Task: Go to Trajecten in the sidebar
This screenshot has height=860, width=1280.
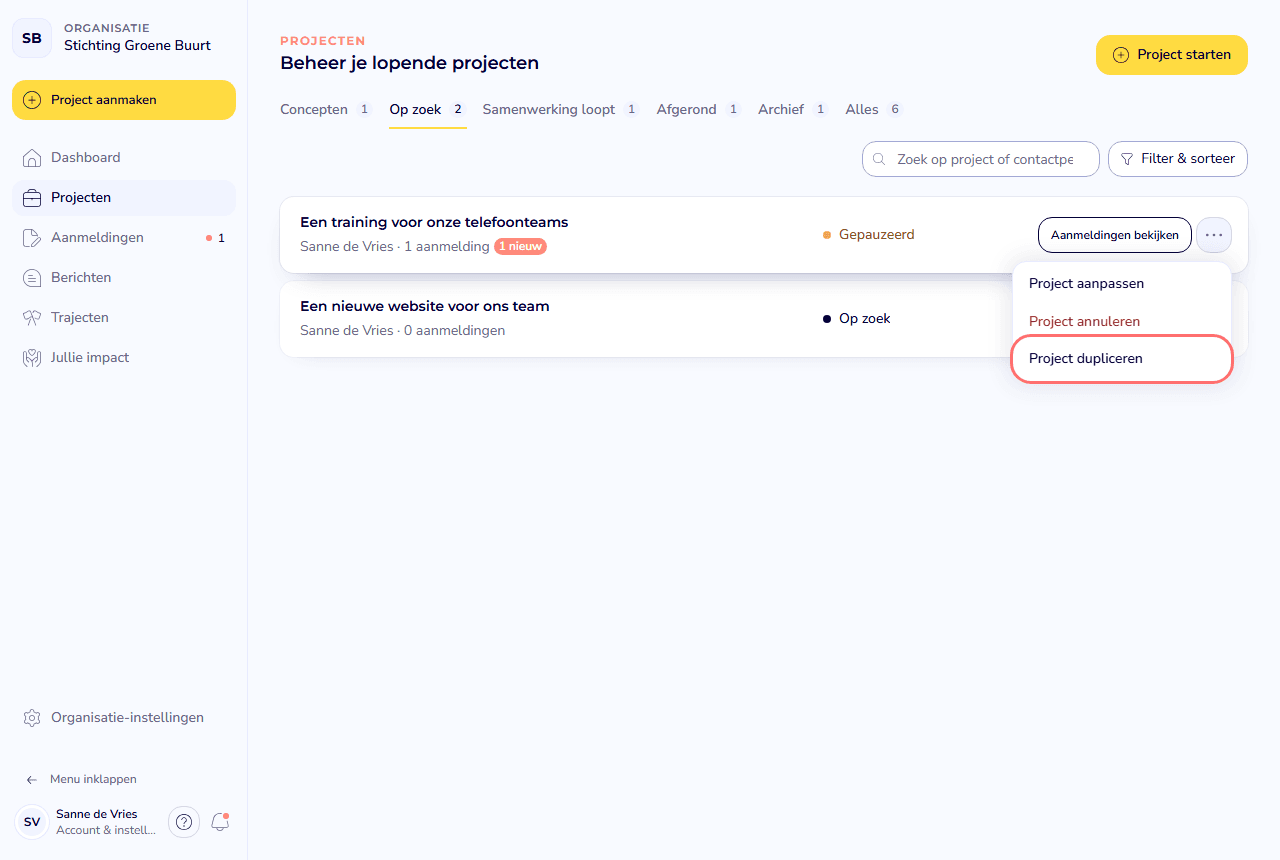Action: 124,318
